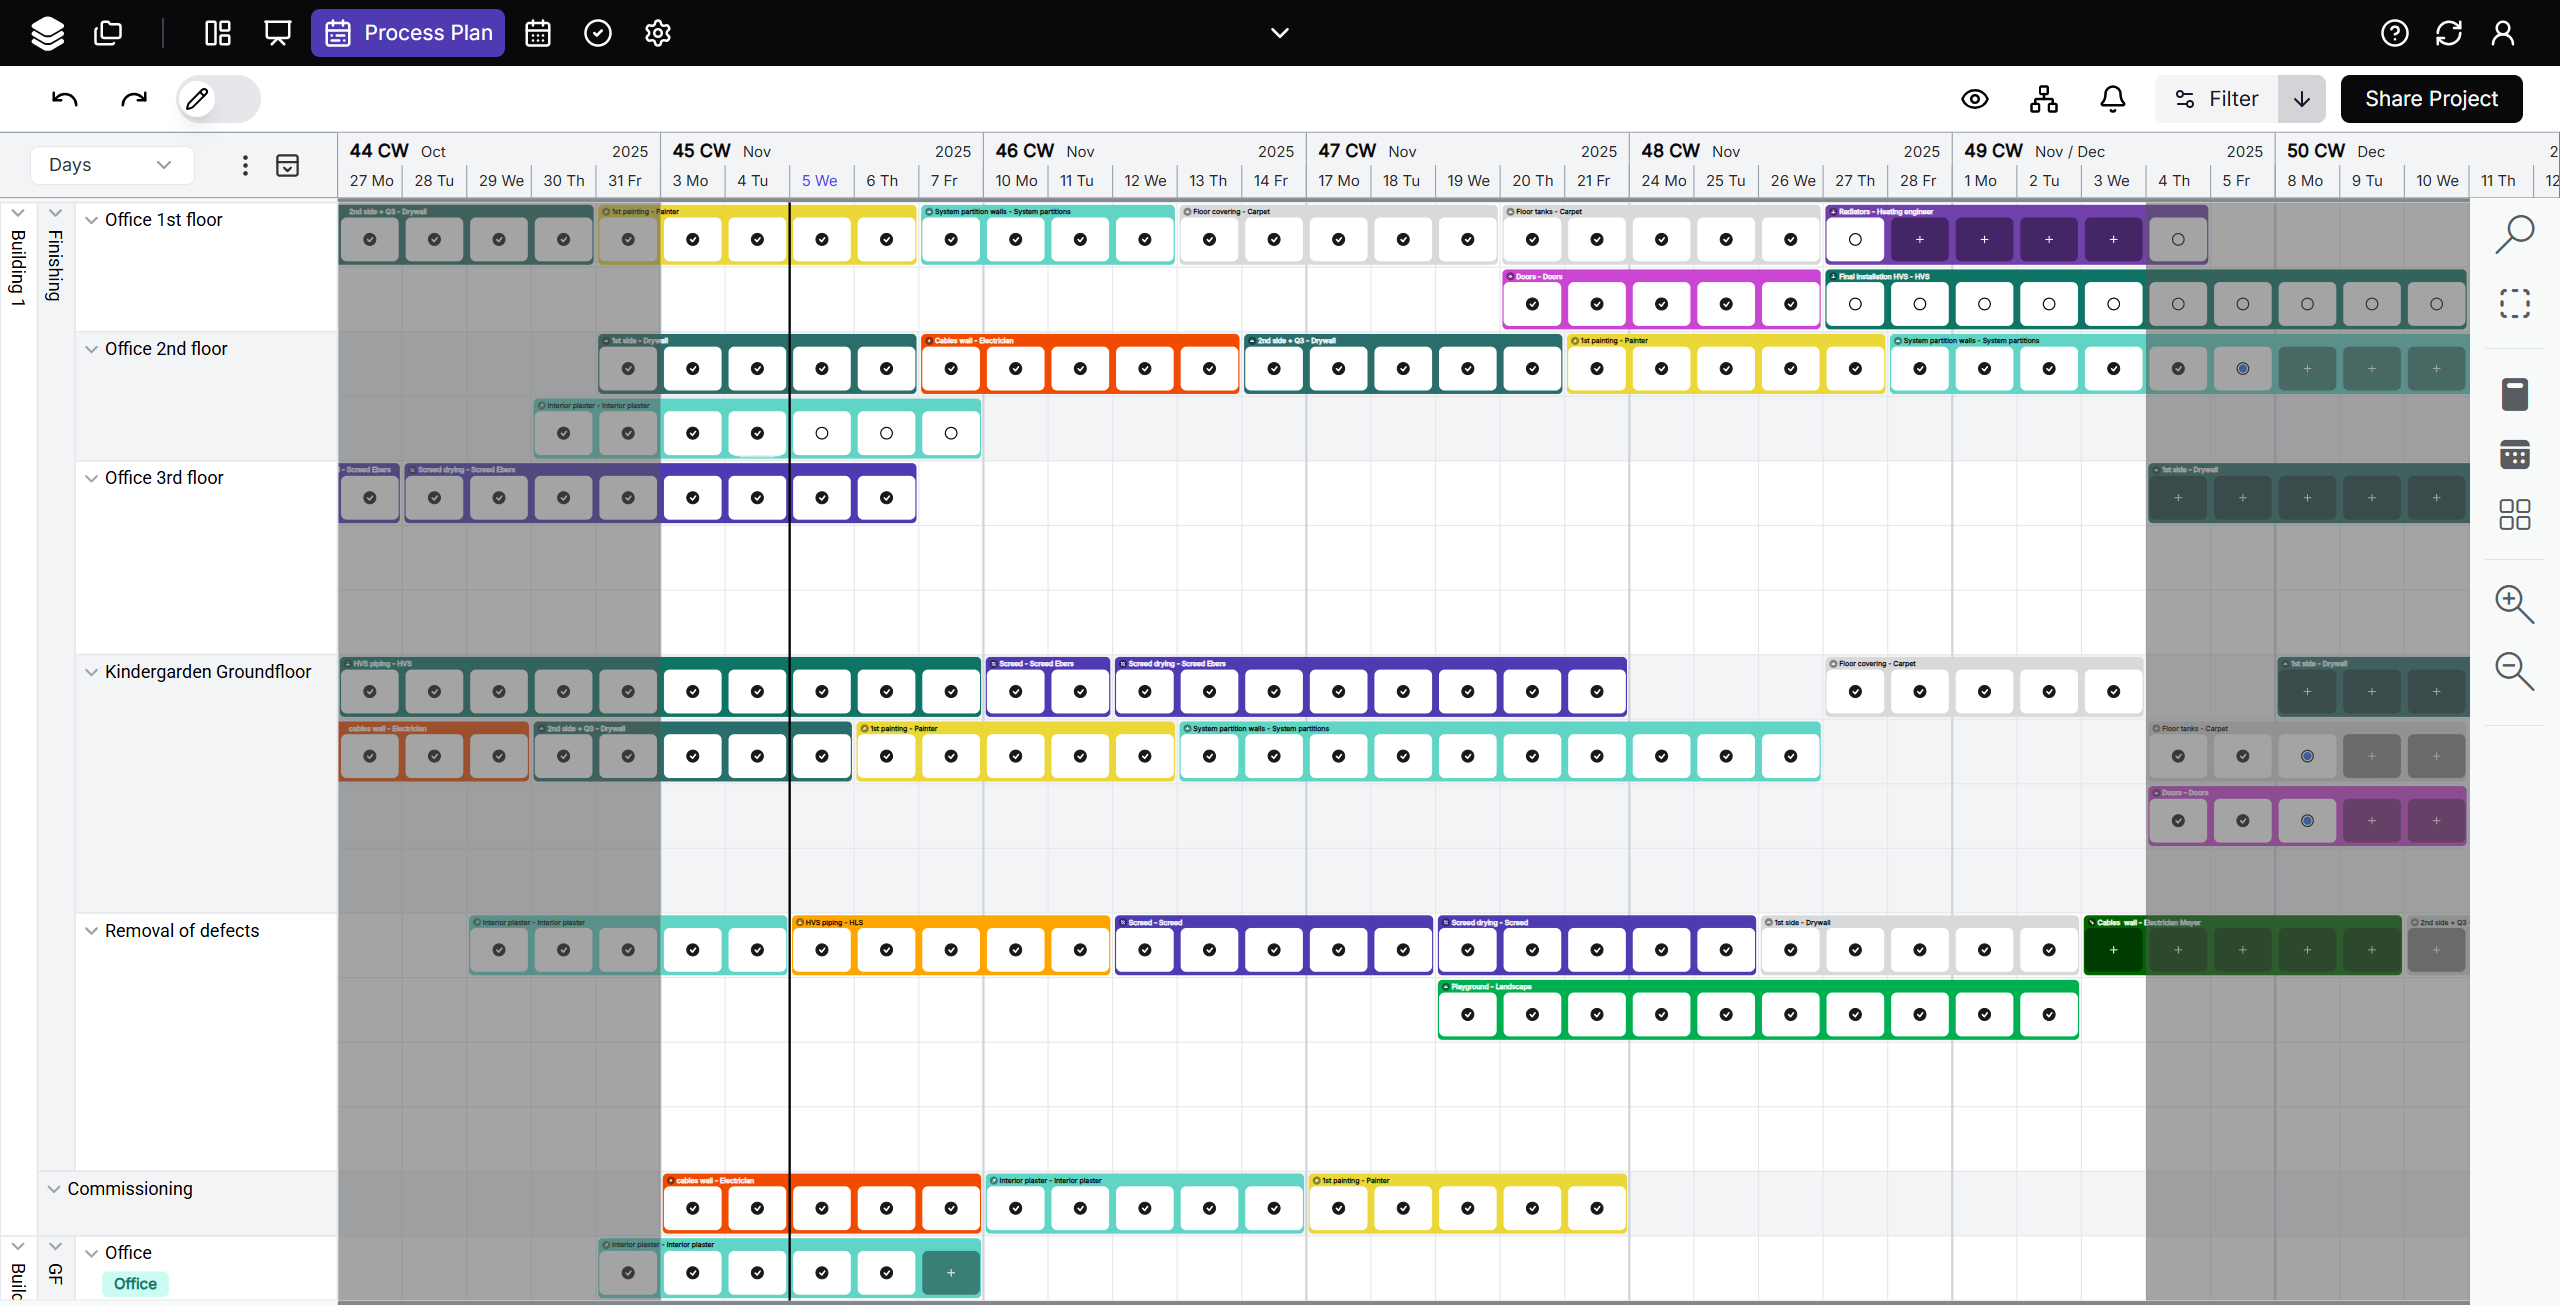This screenshot has height=1305, width=2560.
Task: Zoom out with the minus magnifier
Action: pos(2514,671)
